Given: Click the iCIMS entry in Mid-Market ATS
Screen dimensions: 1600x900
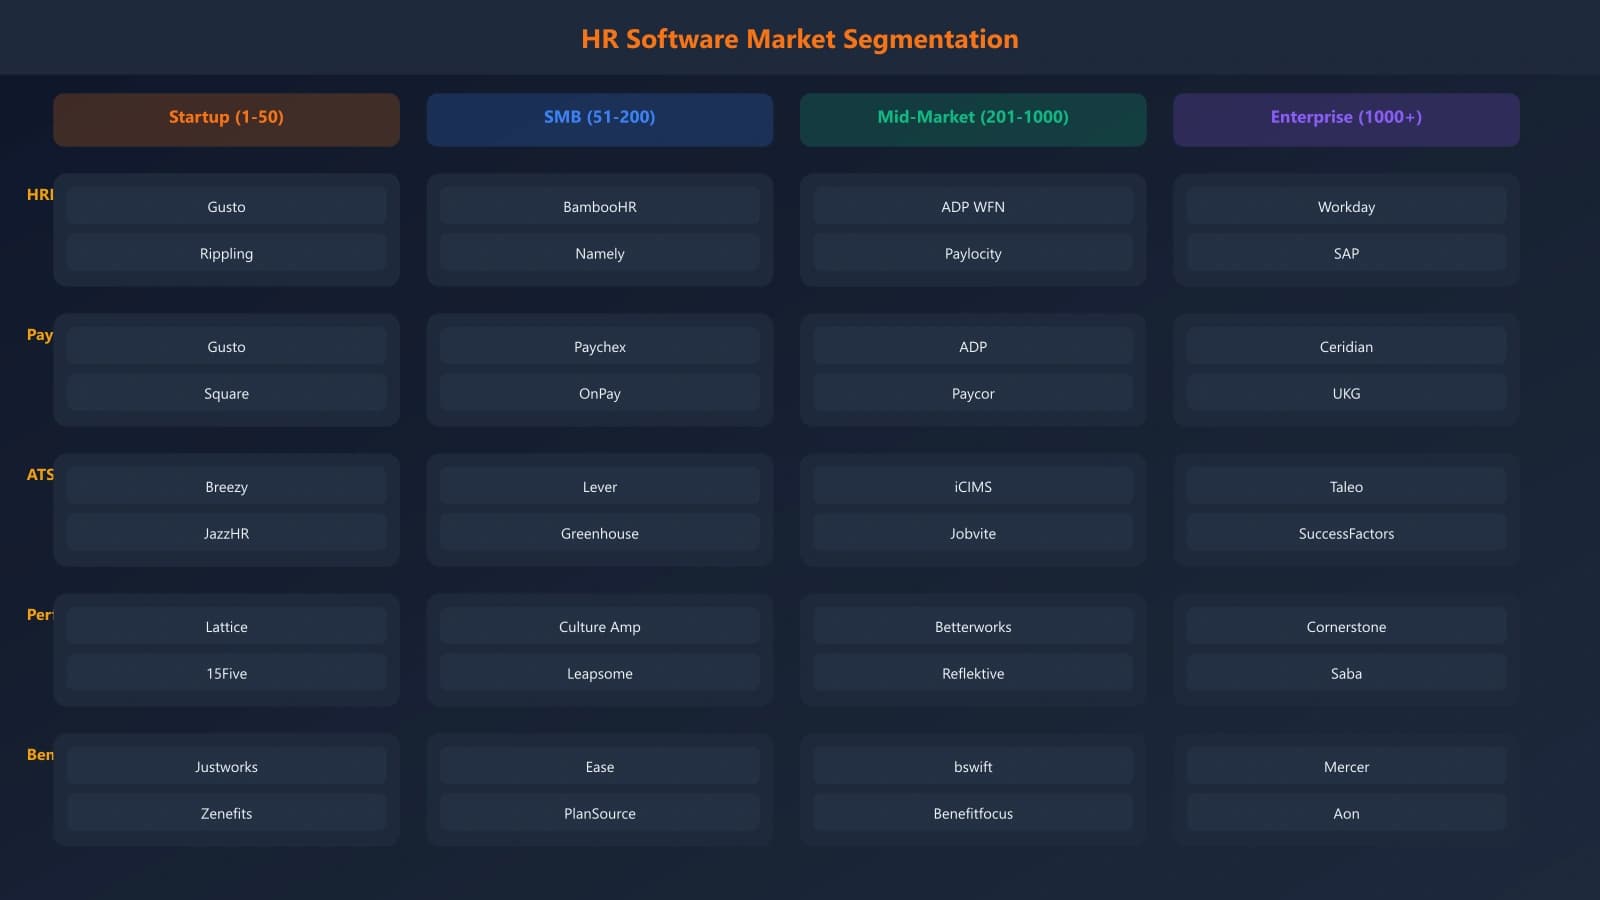Looking at the screenshot, I should 972,486.
